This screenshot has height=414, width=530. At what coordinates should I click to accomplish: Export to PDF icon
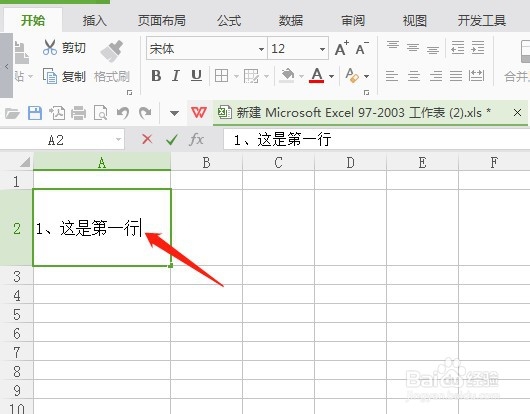(57, 113)
